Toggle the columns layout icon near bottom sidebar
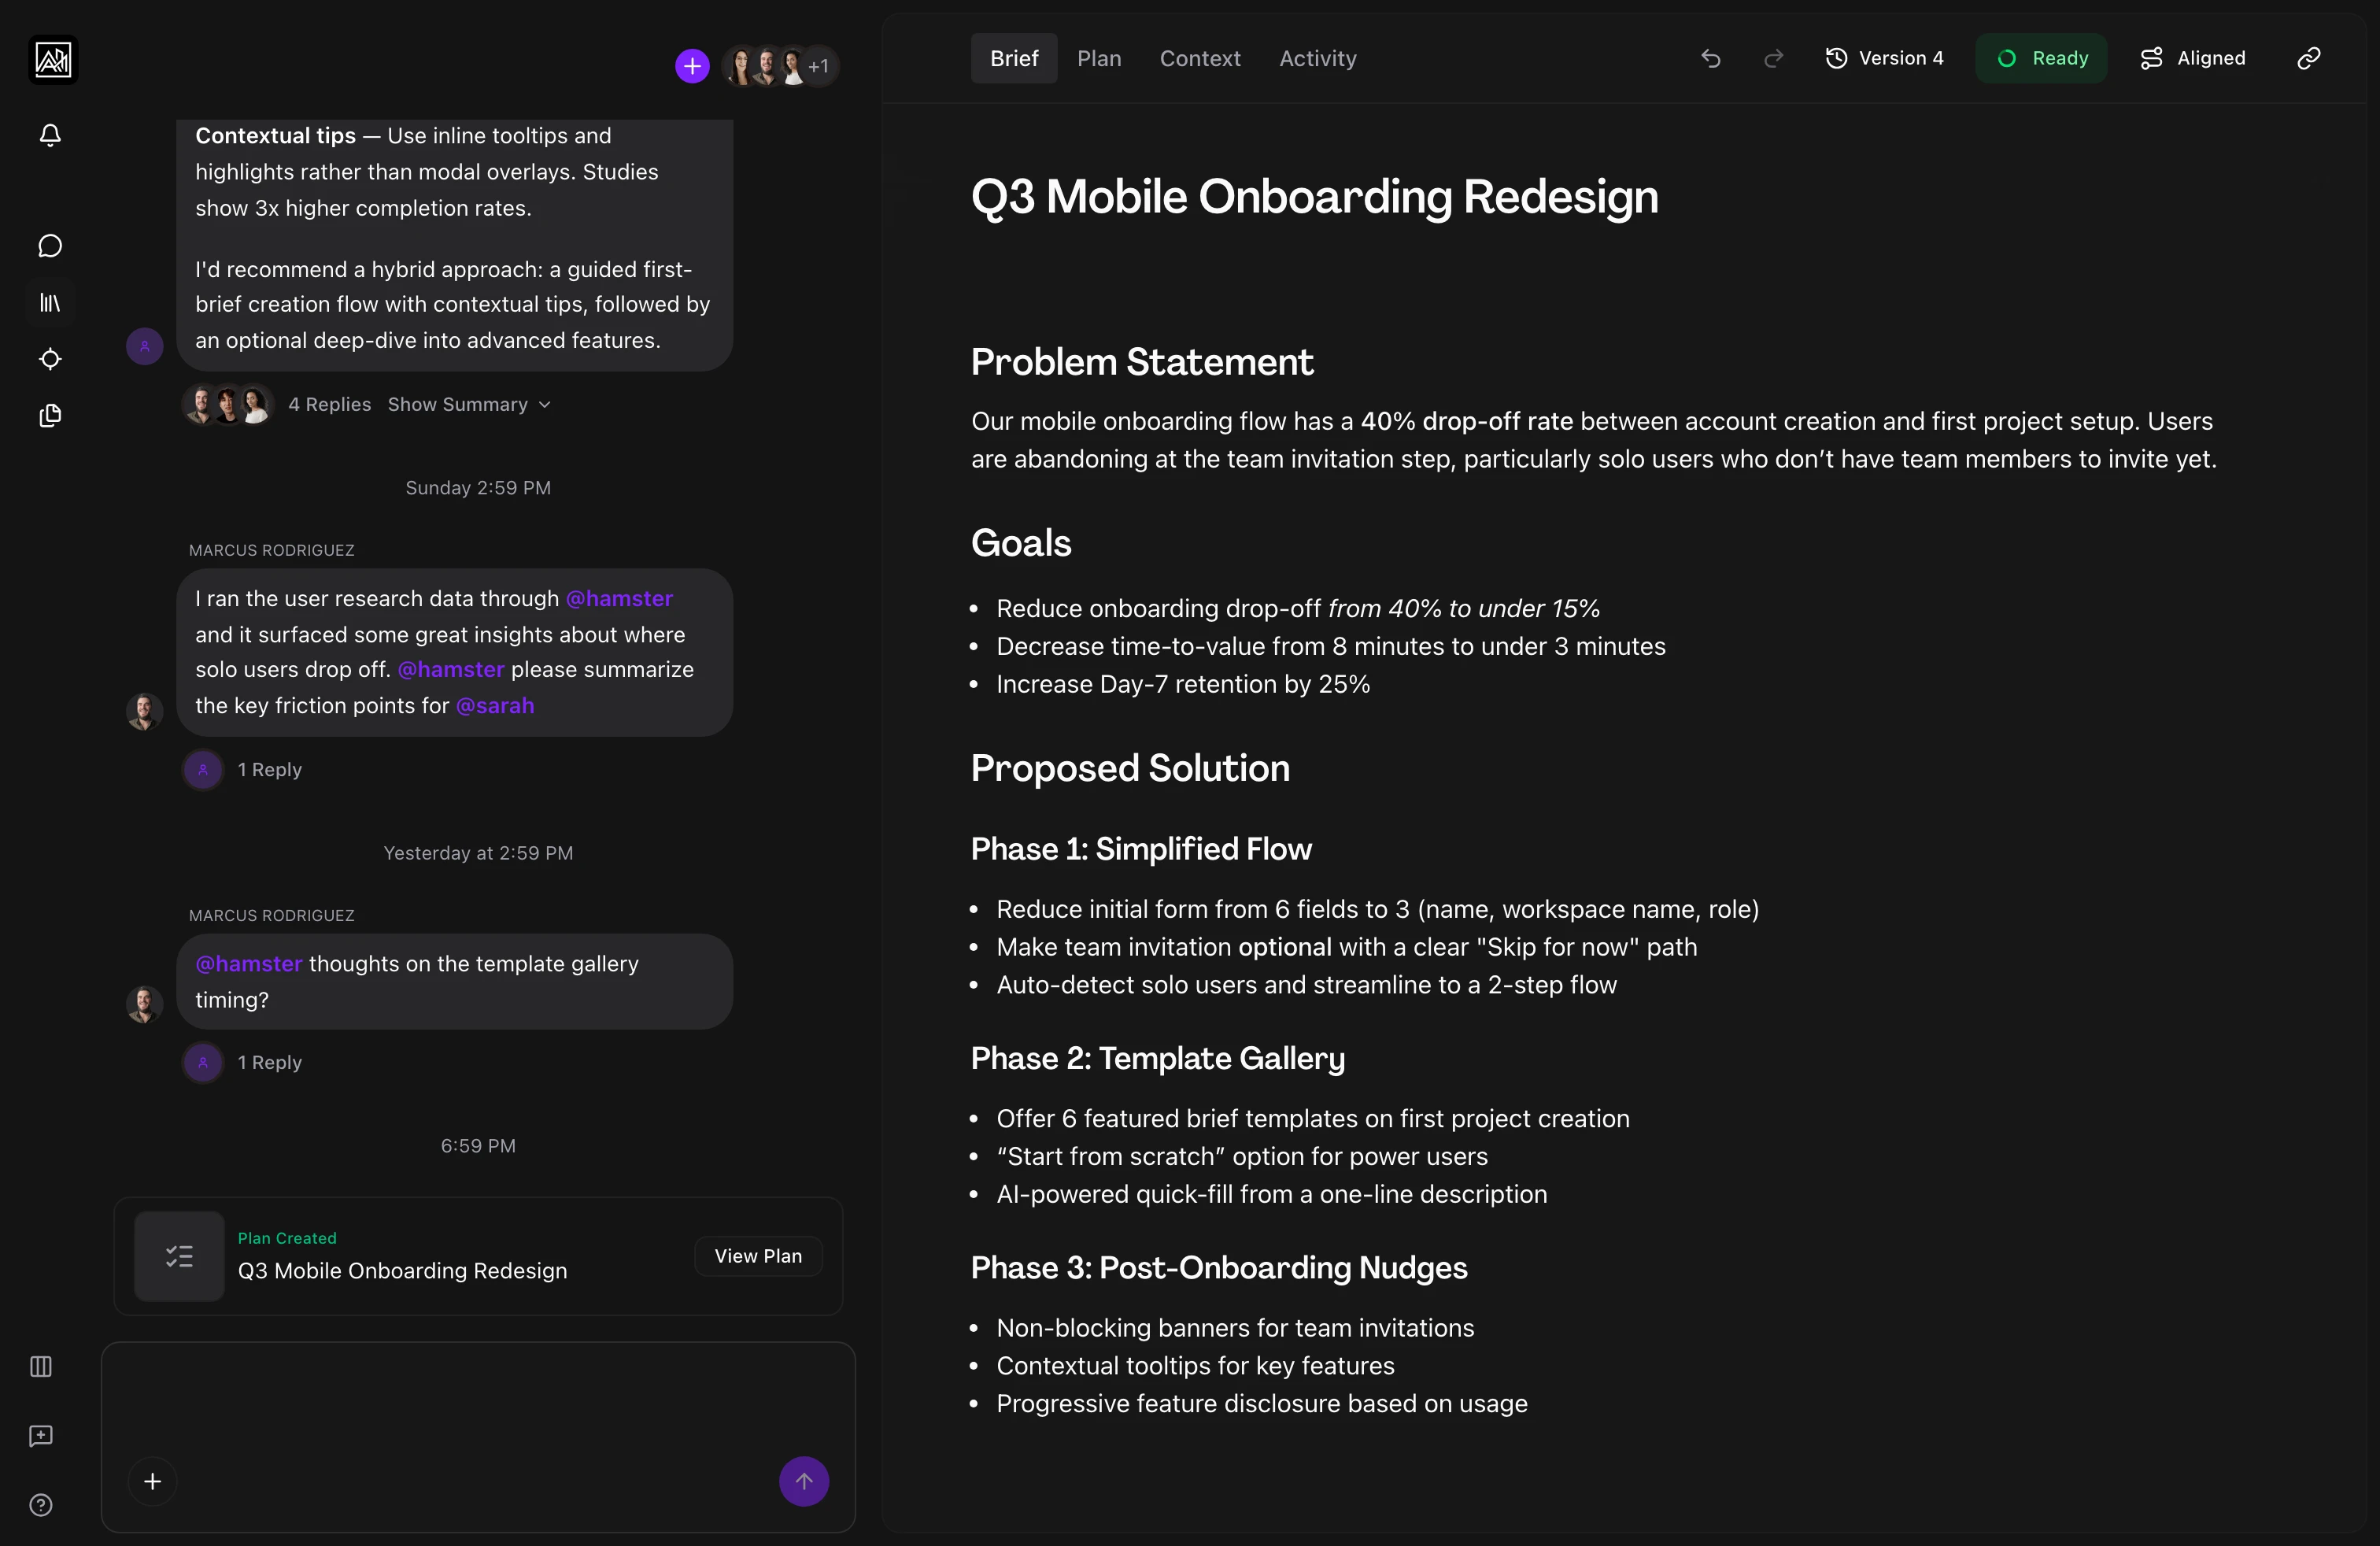This screenshot has height=1546, width=2380. pyautogui.click(x=40, y=1367)
